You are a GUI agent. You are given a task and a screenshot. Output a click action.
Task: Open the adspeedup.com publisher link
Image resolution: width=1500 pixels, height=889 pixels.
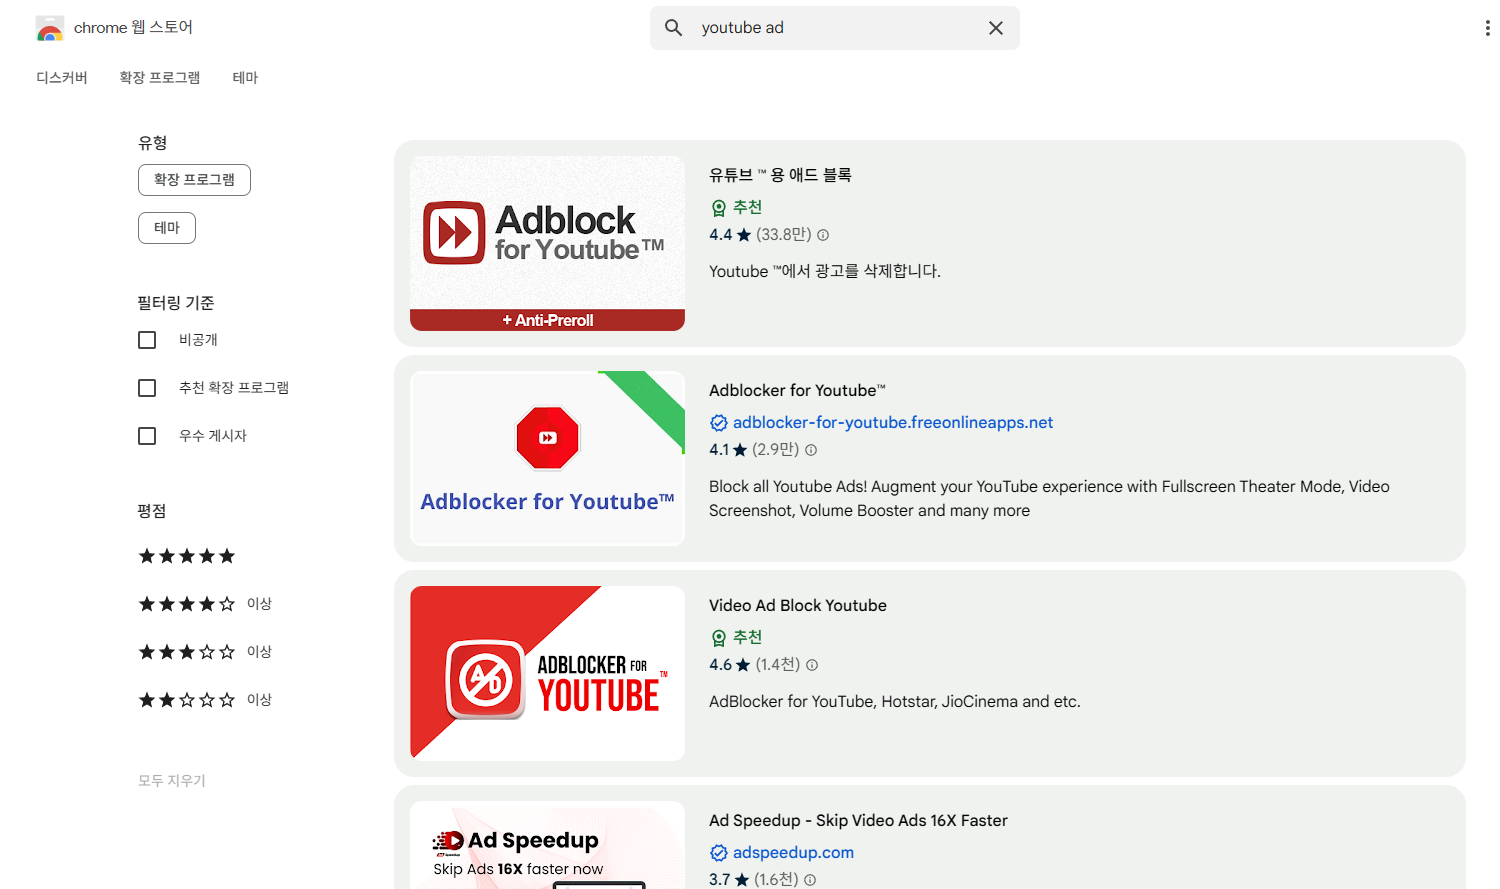click(793, 853)
